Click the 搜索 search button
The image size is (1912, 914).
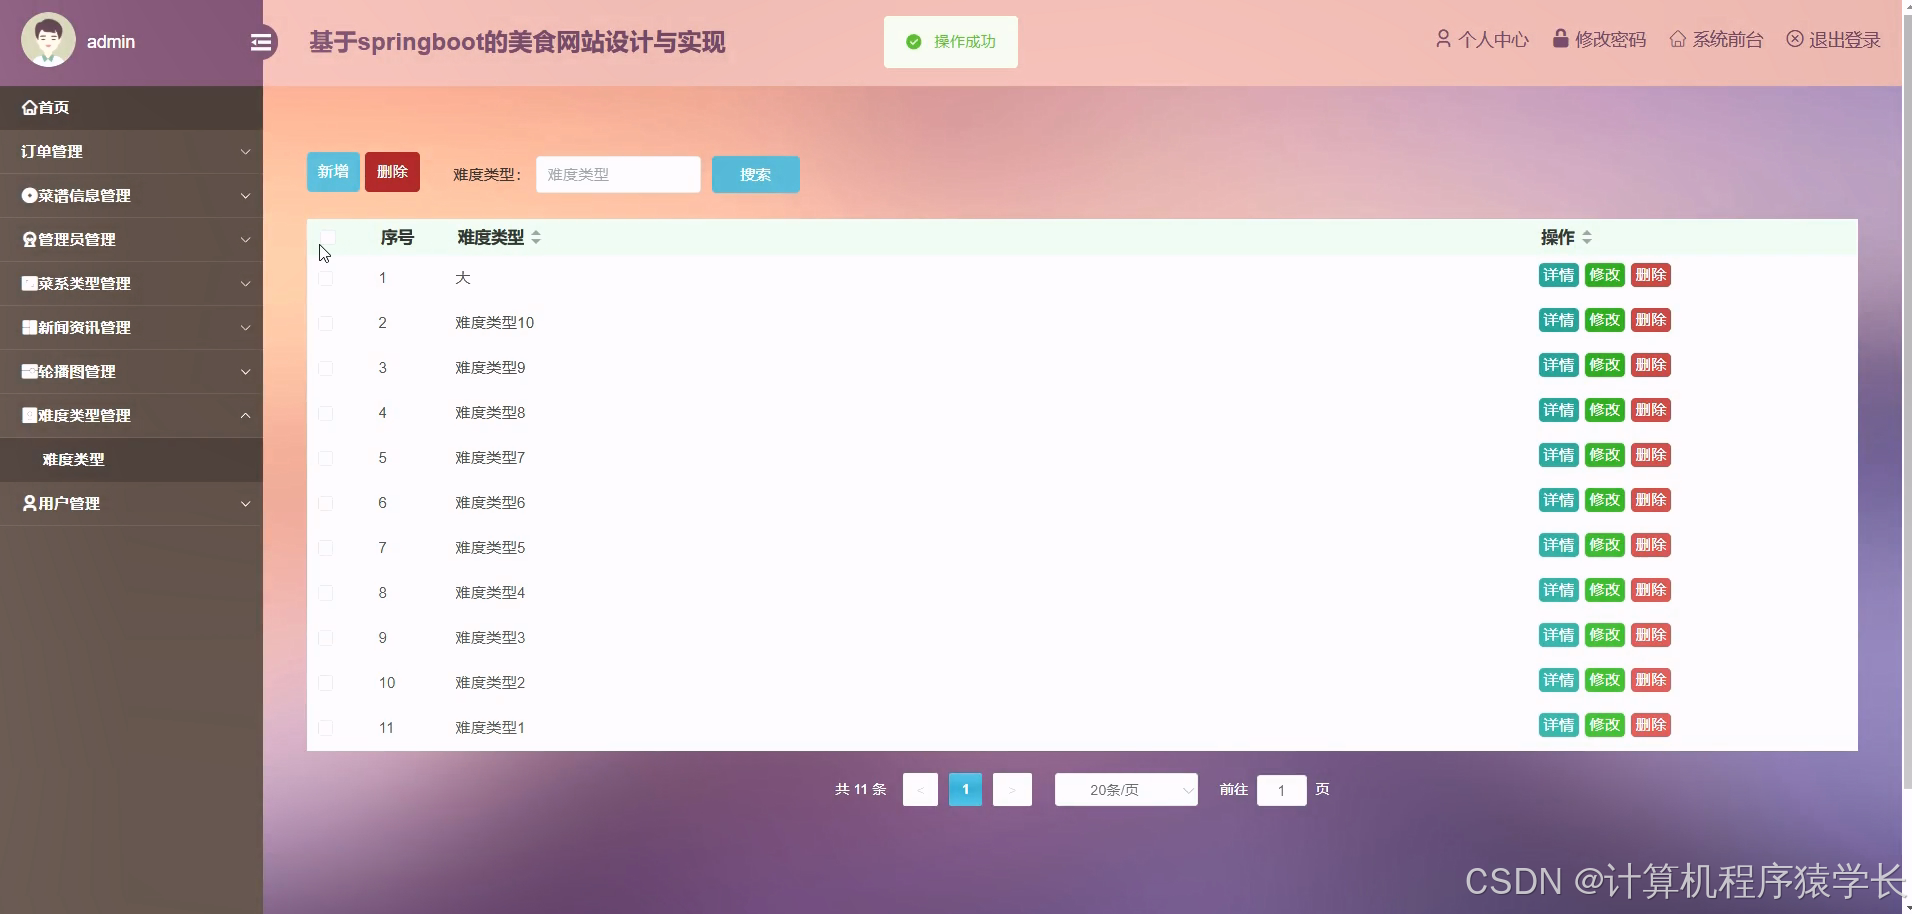[755, 174]
